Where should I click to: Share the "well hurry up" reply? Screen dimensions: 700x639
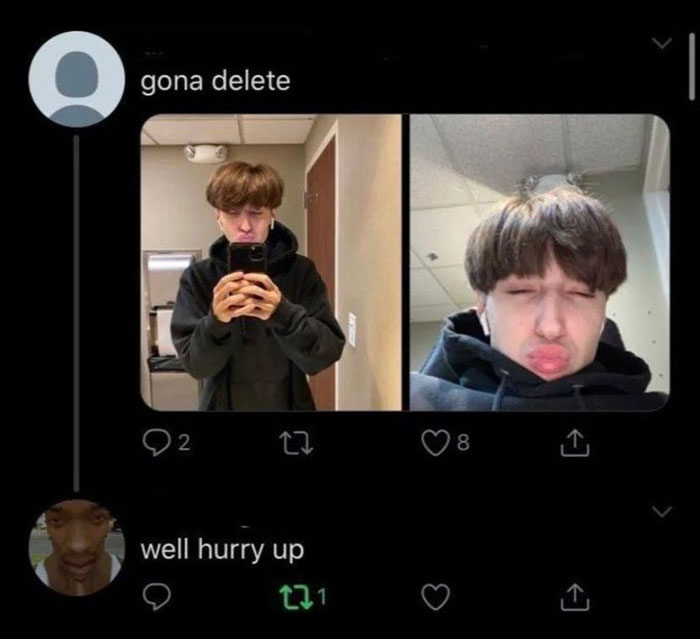point(575,597)
